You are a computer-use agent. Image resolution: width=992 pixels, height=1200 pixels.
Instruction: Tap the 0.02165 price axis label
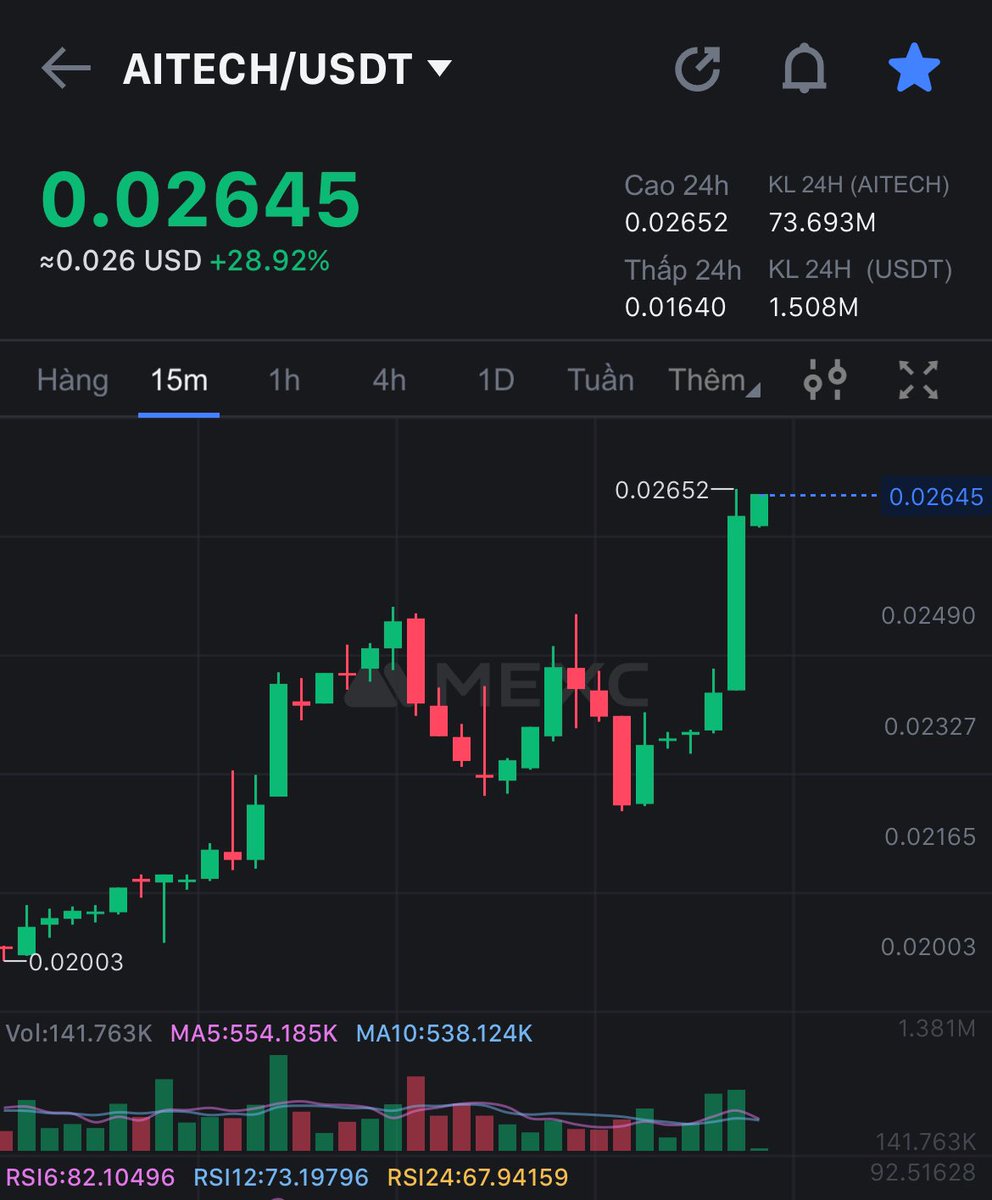click(x=929, y=836)
